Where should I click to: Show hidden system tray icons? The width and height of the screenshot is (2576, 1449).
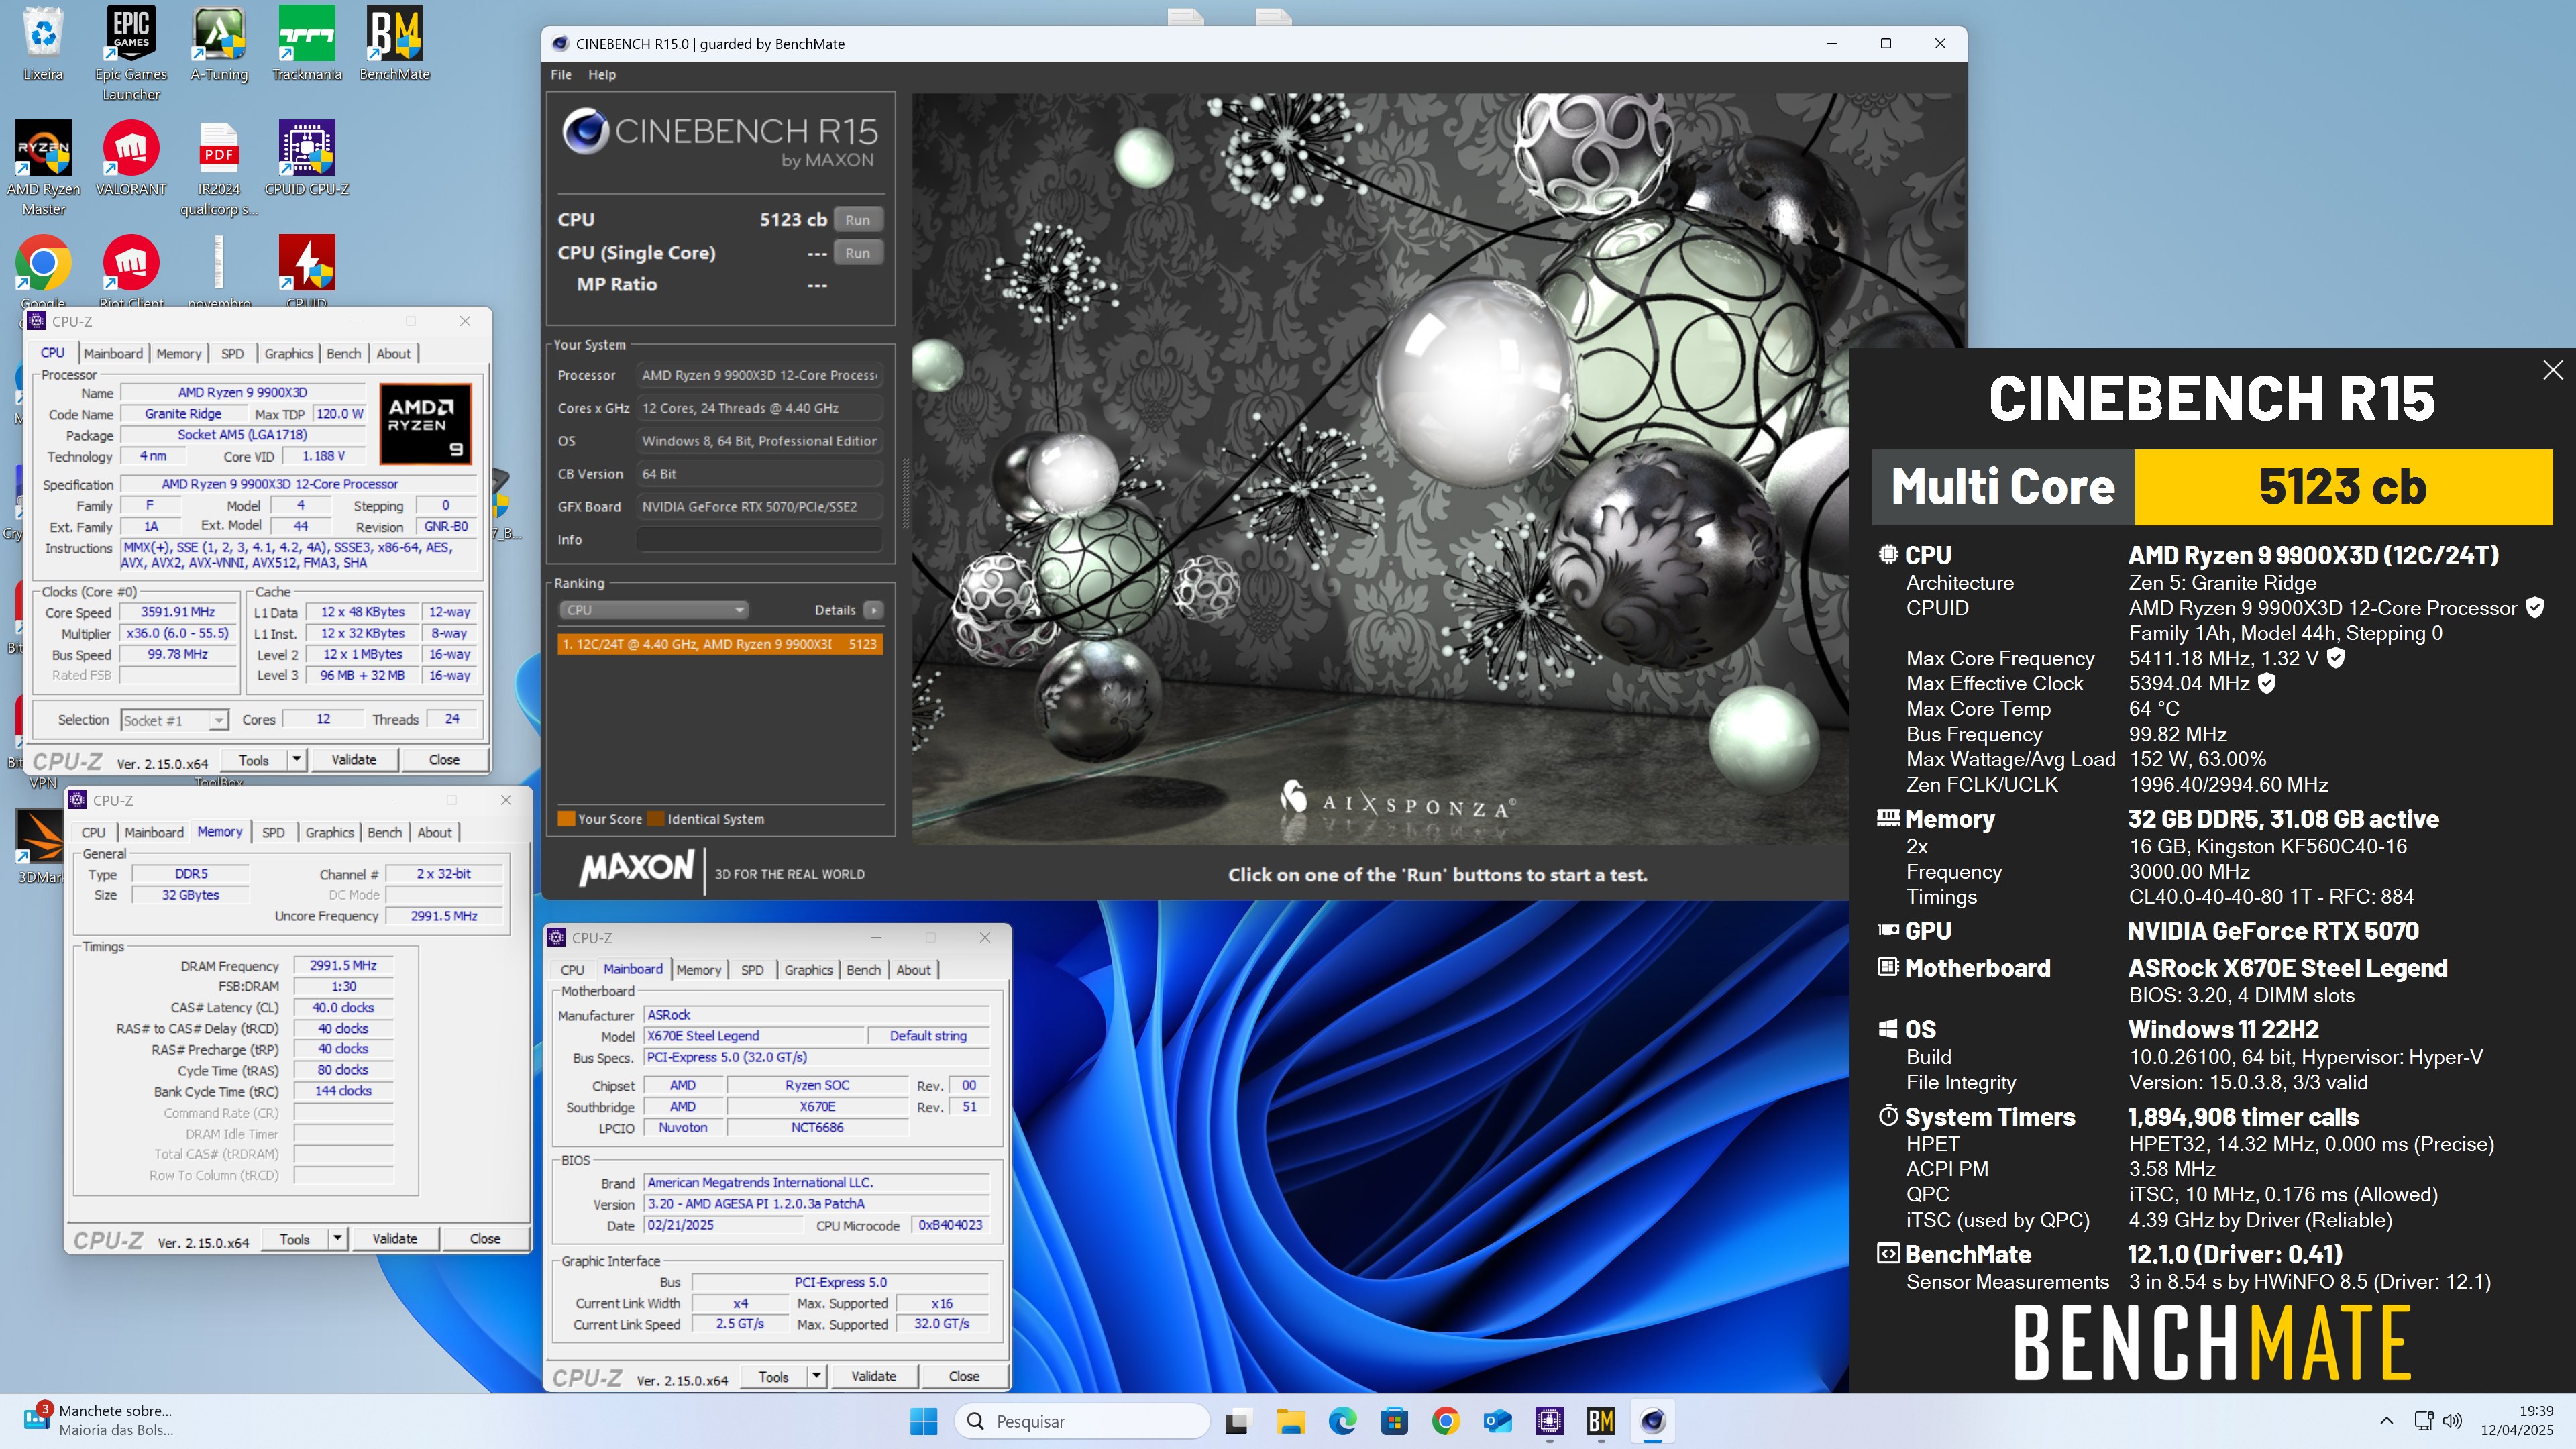pyautogui.click(x=2387, y=1421)
